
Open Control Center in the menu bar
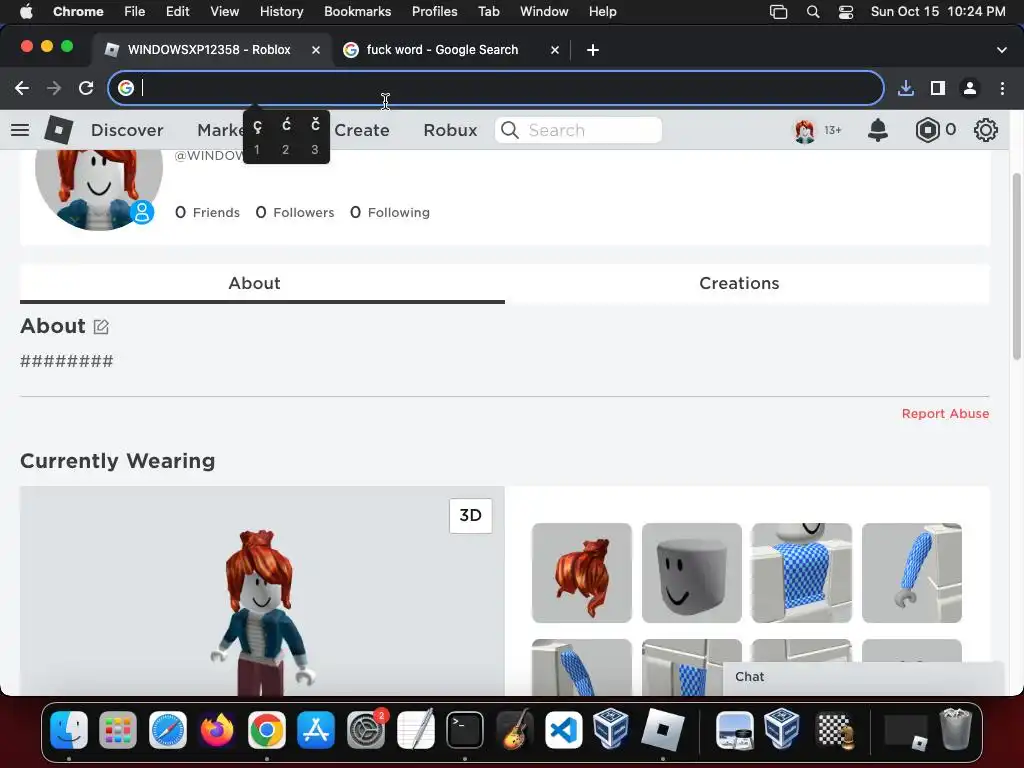point(846,12)
